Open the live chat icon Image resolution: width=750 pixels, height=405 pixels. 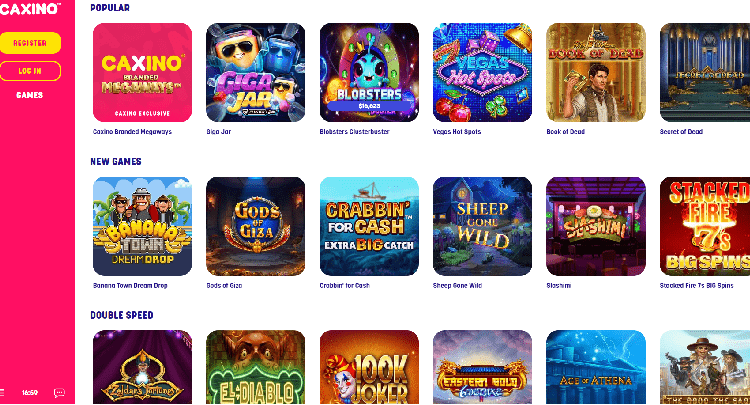point(59,393)
